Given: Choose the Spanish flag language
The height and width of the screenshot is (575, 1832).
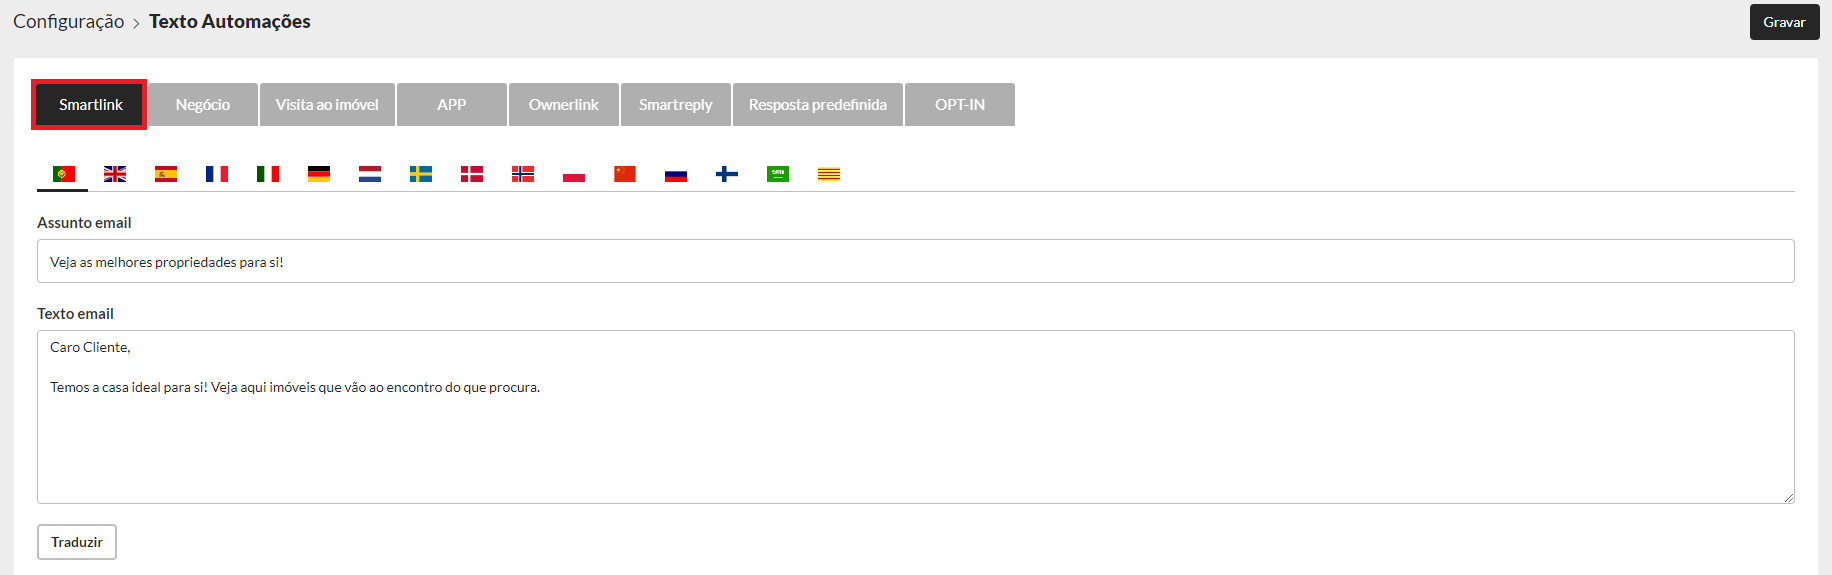Looking at the screenshot, I should click(x=166, y=174).
